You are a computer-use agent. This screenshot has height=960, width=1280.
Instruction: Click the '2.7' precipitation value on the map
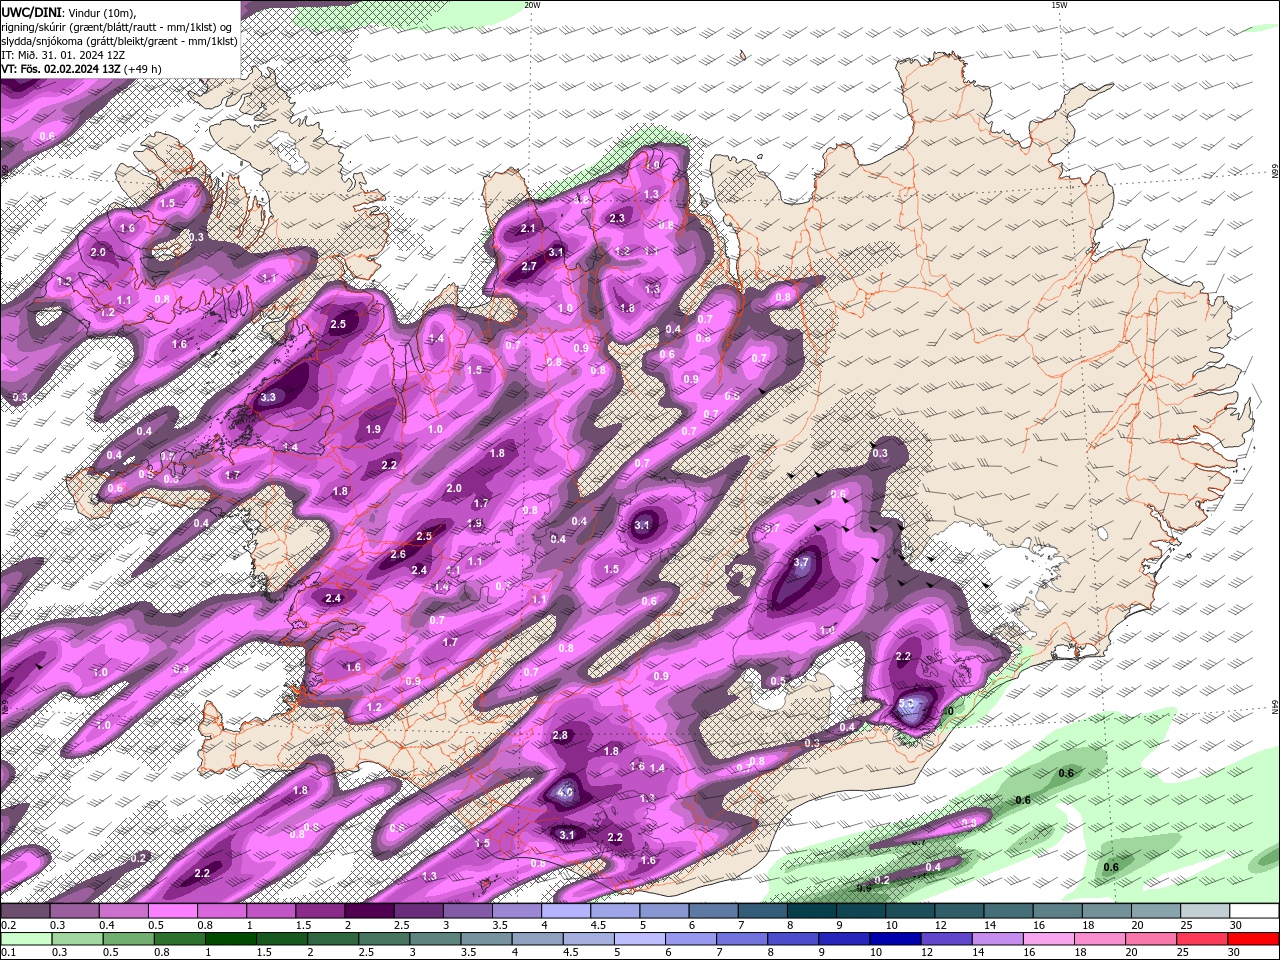[x=530, y=267]
